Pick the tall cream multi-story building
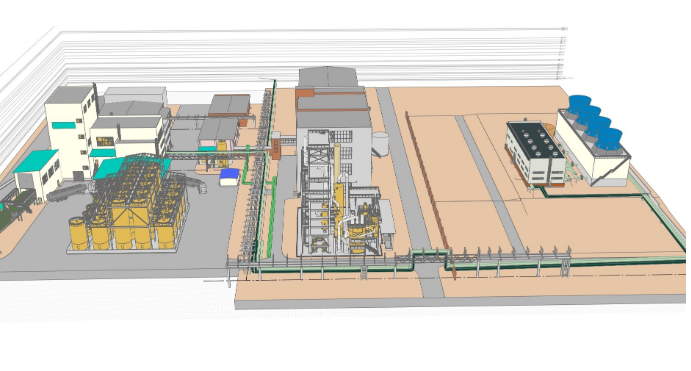This screenshot has height=371, width=691. [x=71, y=132]
